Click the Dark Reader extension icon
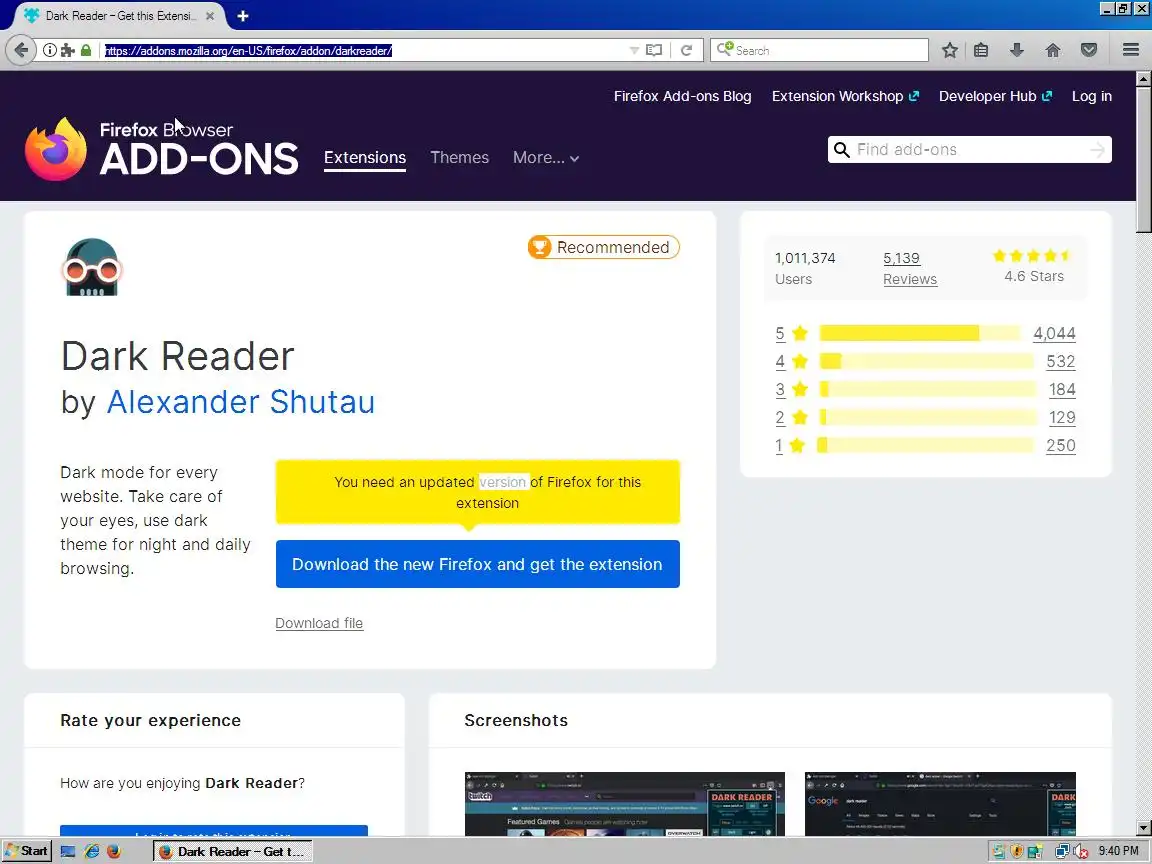1152x864 pixels. pyautogui.click(x=92, y=267)
